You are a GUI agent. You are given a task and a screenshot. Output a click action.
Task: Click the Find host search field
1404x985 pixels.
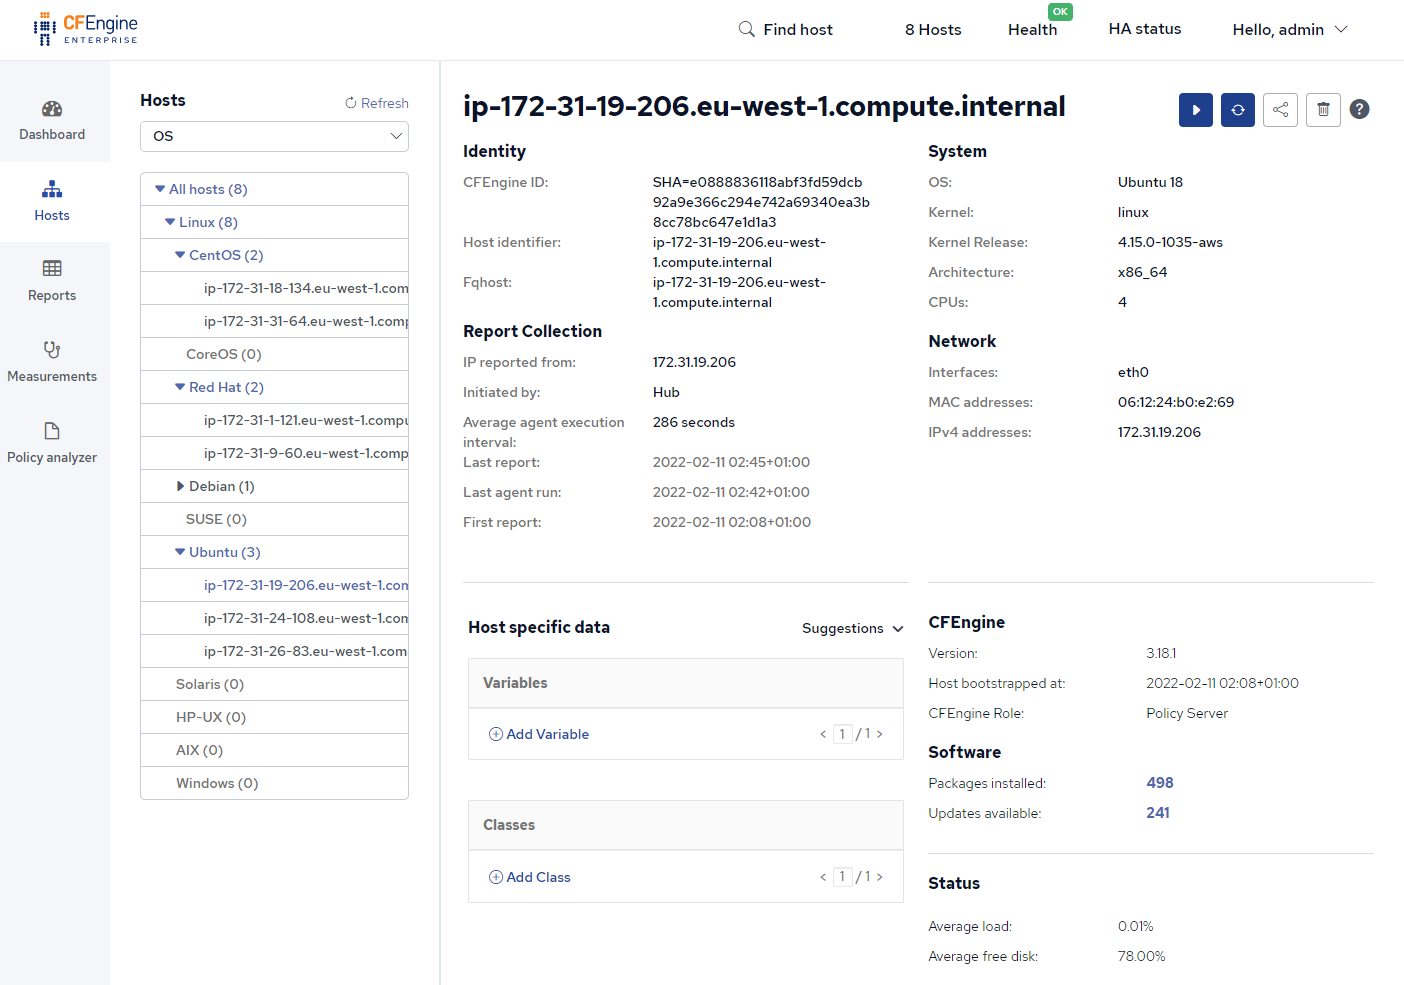[x=786, y=30]
